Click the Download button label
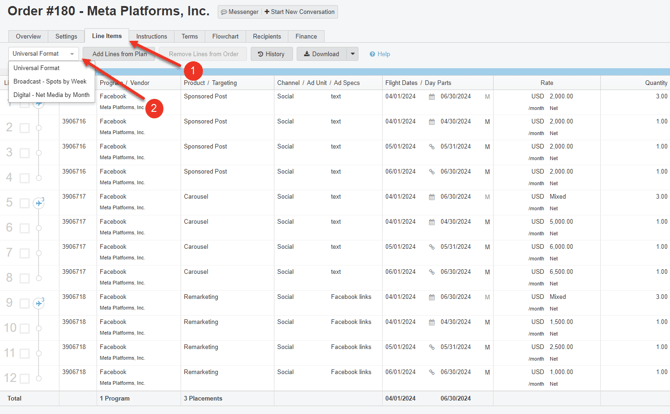The image size is (670, 414). 326,54
